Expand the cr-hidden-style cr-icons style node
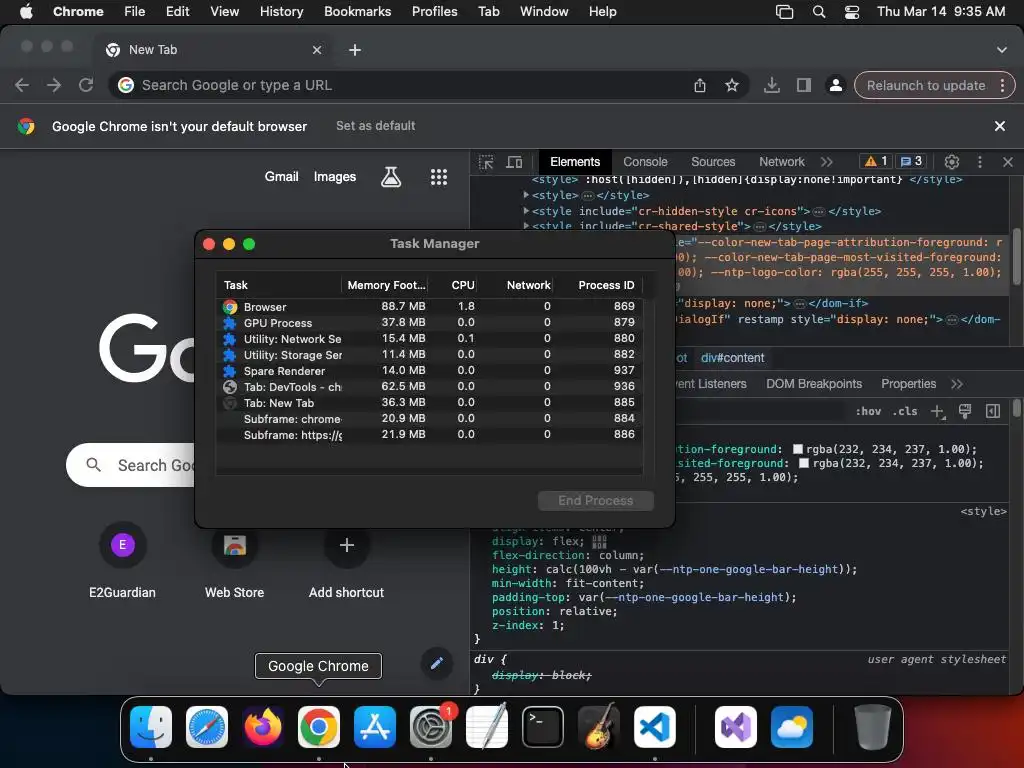Screen dimensions: 1024x768 coord(526,211)
